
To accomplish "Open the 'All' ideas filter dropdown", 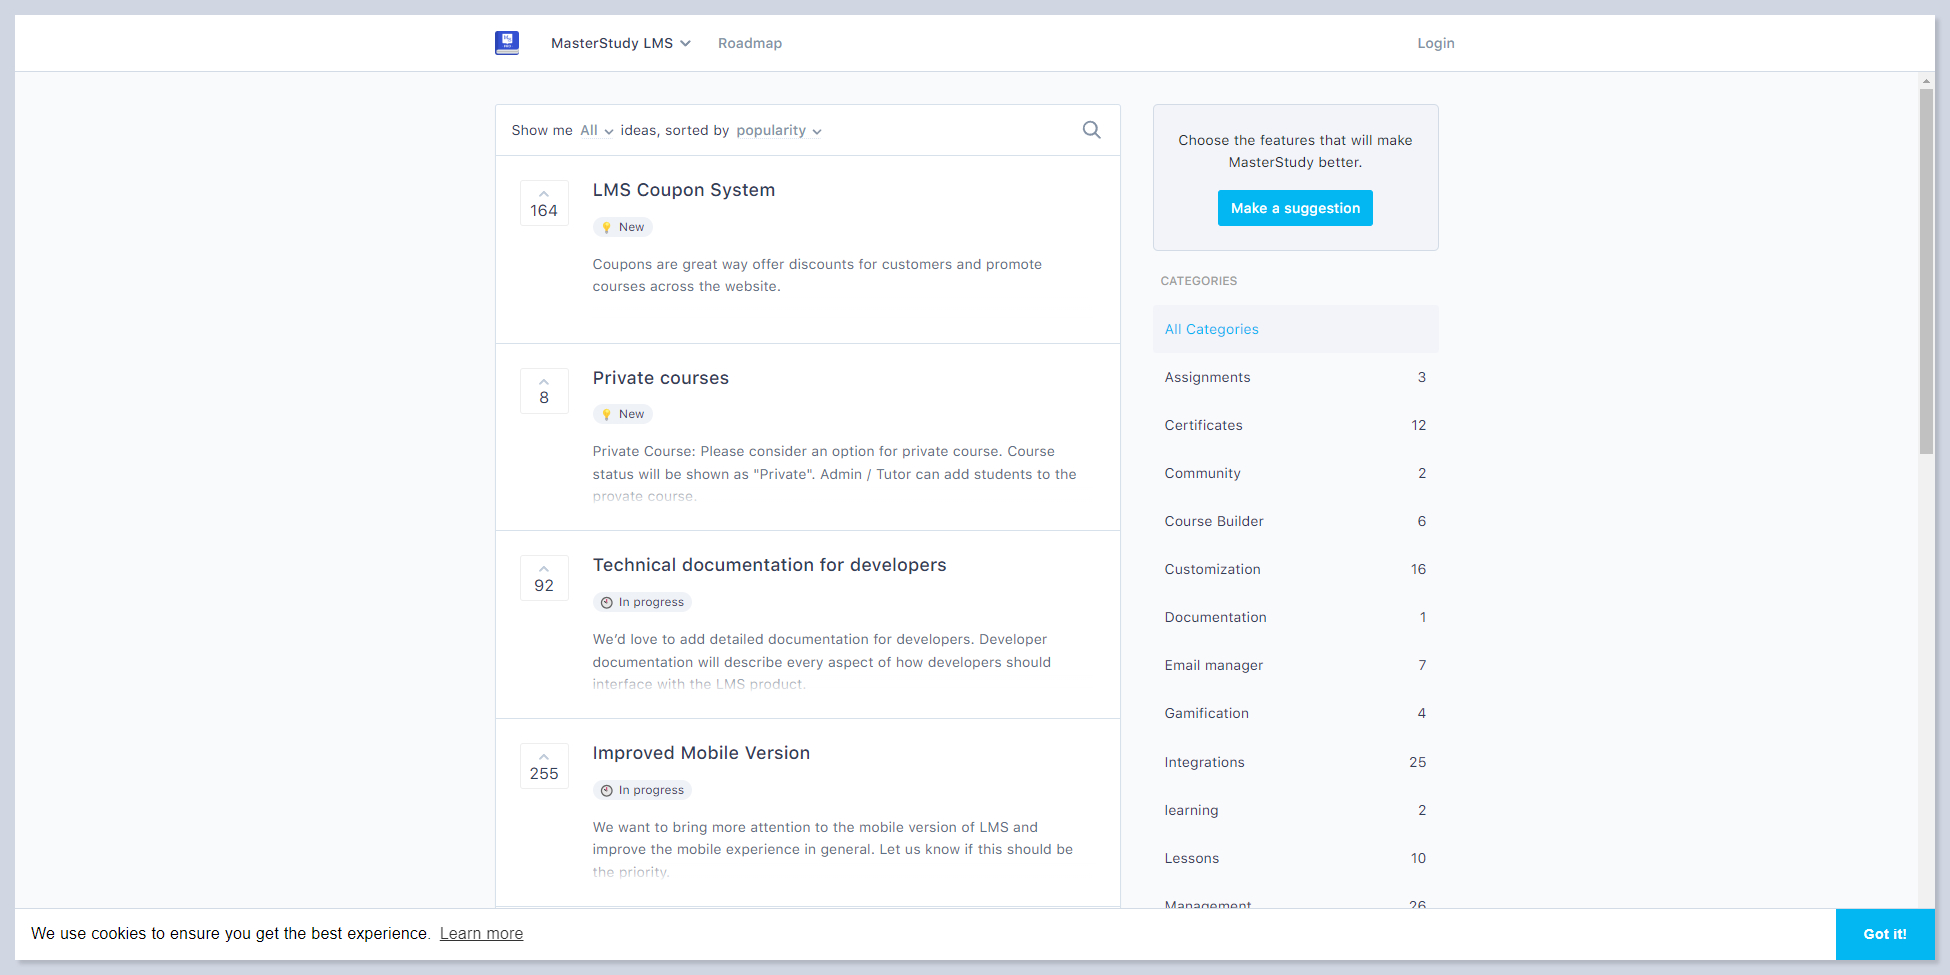I will click(596, 131).
